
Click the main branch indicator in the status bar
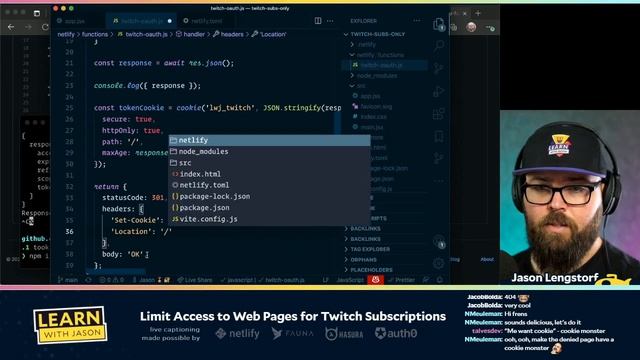(x=68, y=280)
